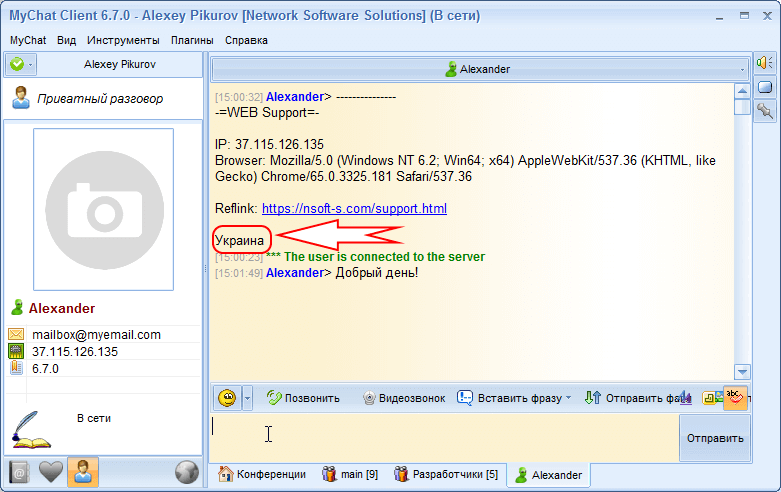Click the gray heart favorites icon

tap(51, 472)
